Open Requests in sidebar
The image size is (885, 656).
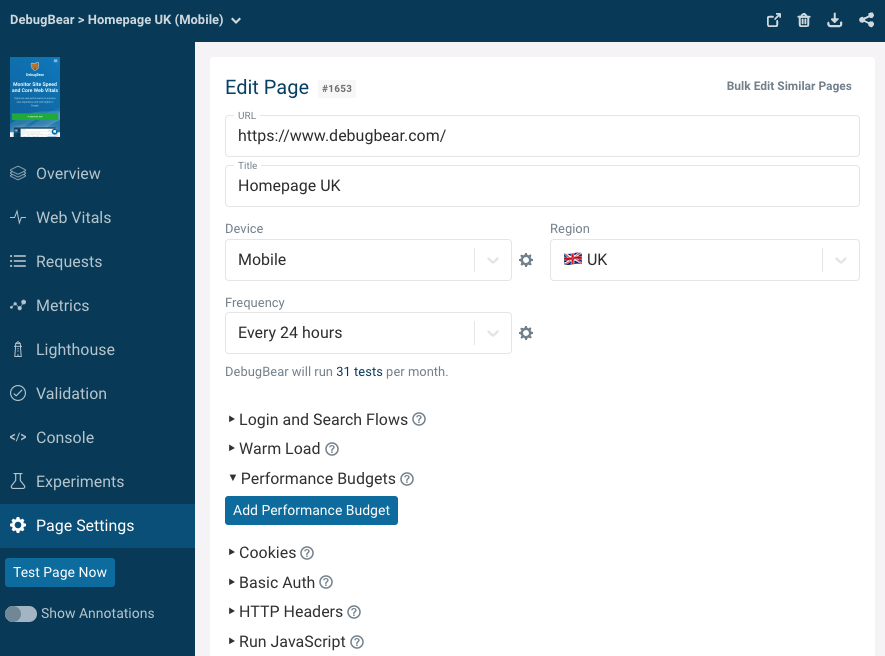(97, 261)
